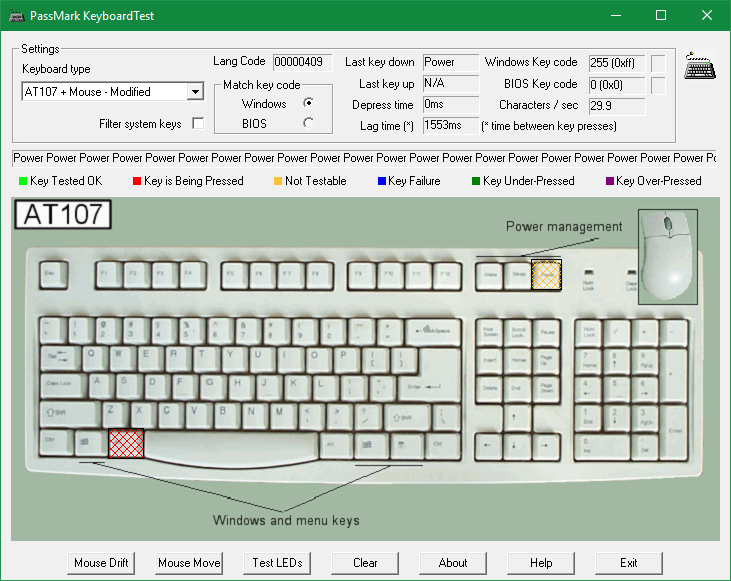Click the Help button
This screenshot has width=731, height=581.
[x=541, y=563]
